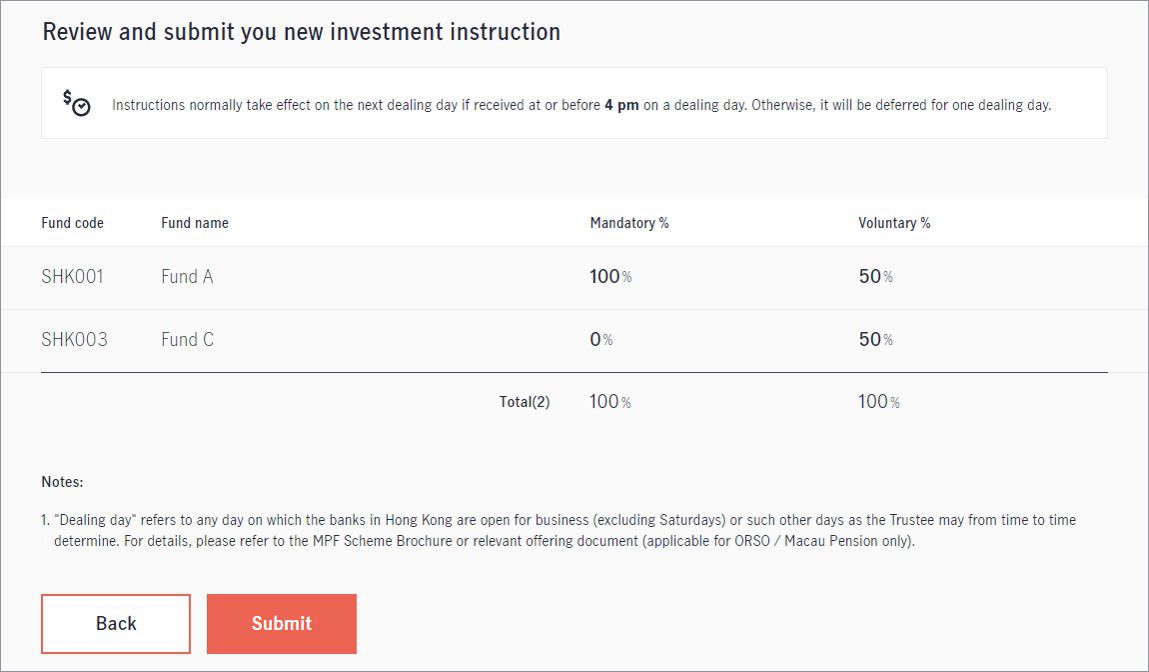Viewport: 1149px width, 672px height.
Task: Click the Fund A name
Action: [187, 276]
